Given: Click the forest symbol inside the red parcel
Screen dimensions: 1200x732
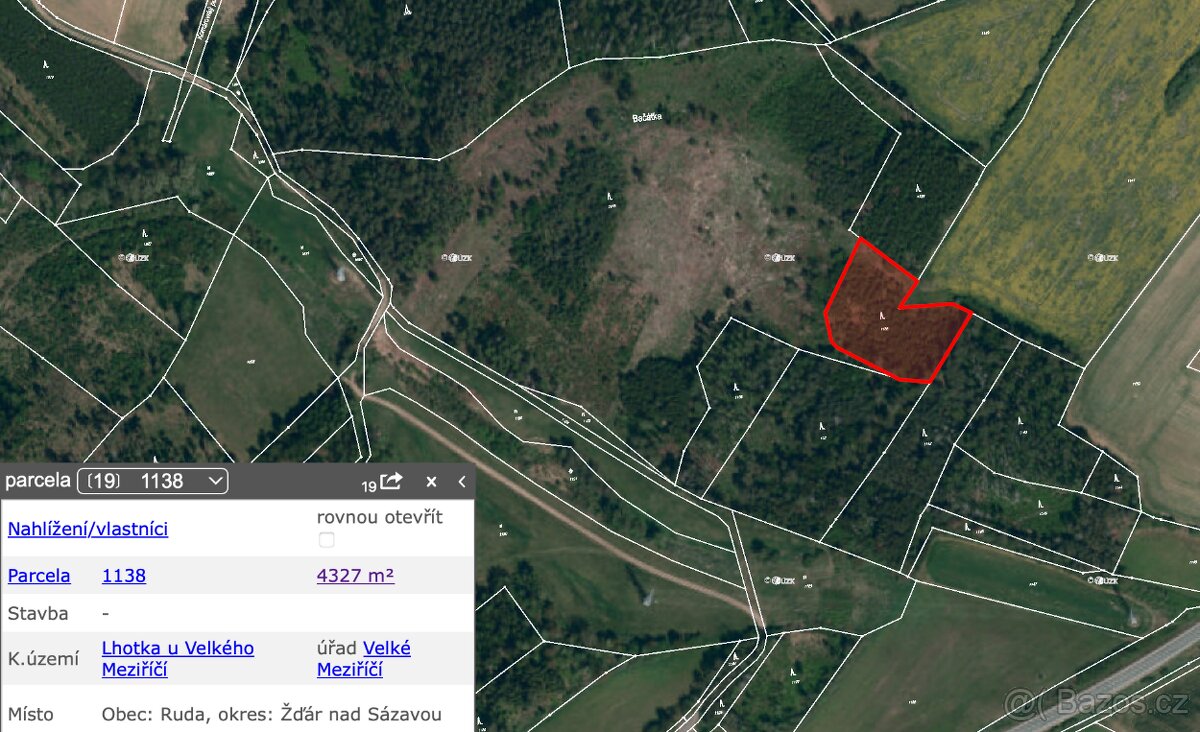Looking at the screenshot, I should 882,318.
